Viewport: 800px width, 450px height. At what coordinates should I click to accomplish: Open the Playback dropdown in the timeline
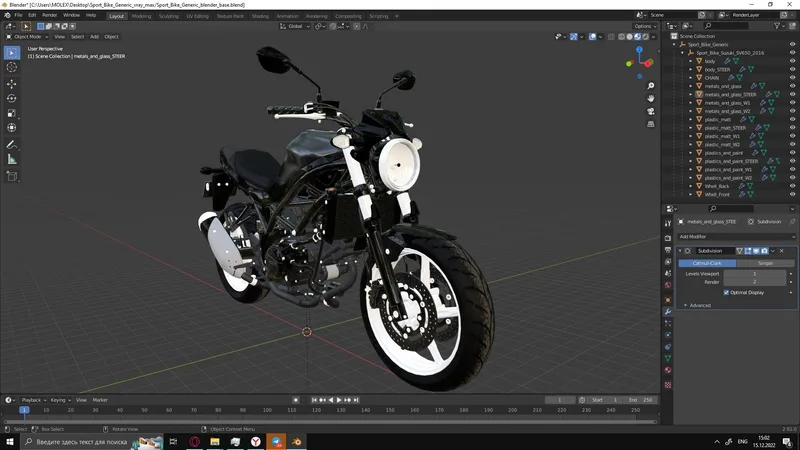click(34, 400)
